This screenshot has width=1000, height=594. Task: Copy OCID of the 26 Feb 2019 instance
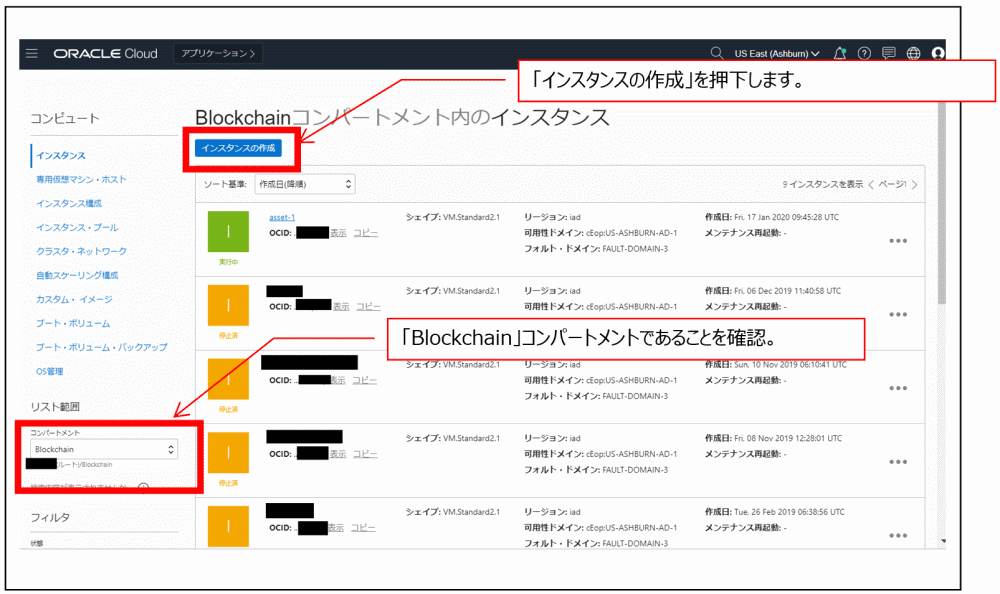coord(364,528)
